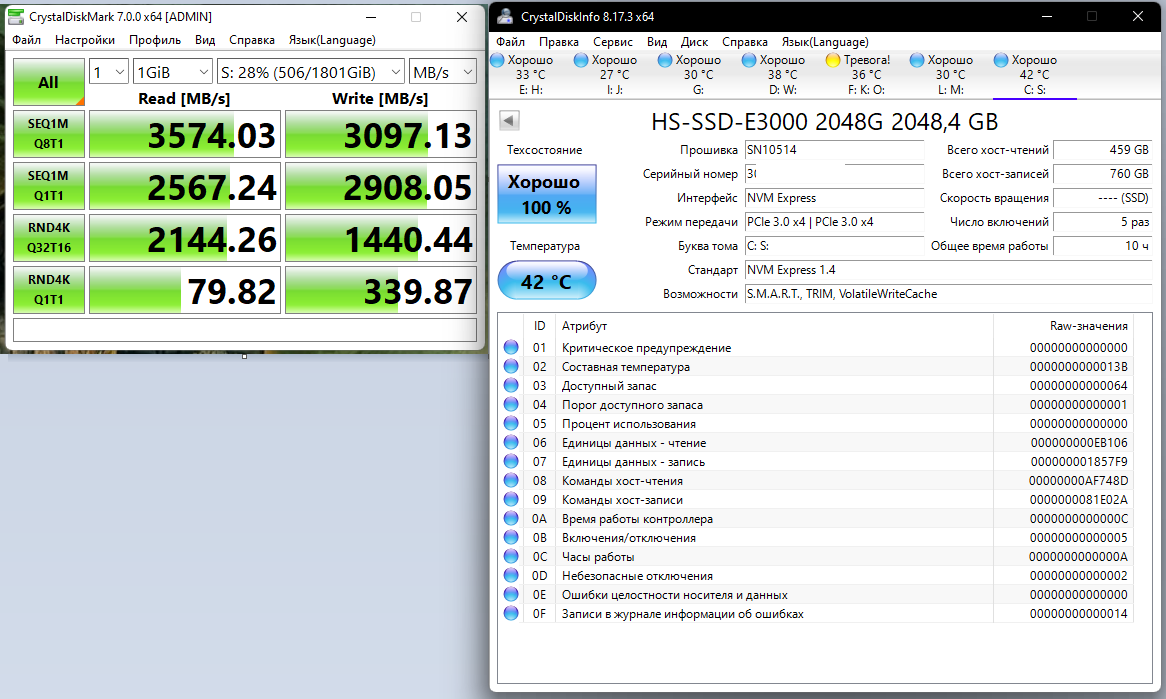Screen dimensions: 1166x699
Task: Open Профиль menu in CrystalDiskMark
Action: pyautogui.click(x=155, y=40)
